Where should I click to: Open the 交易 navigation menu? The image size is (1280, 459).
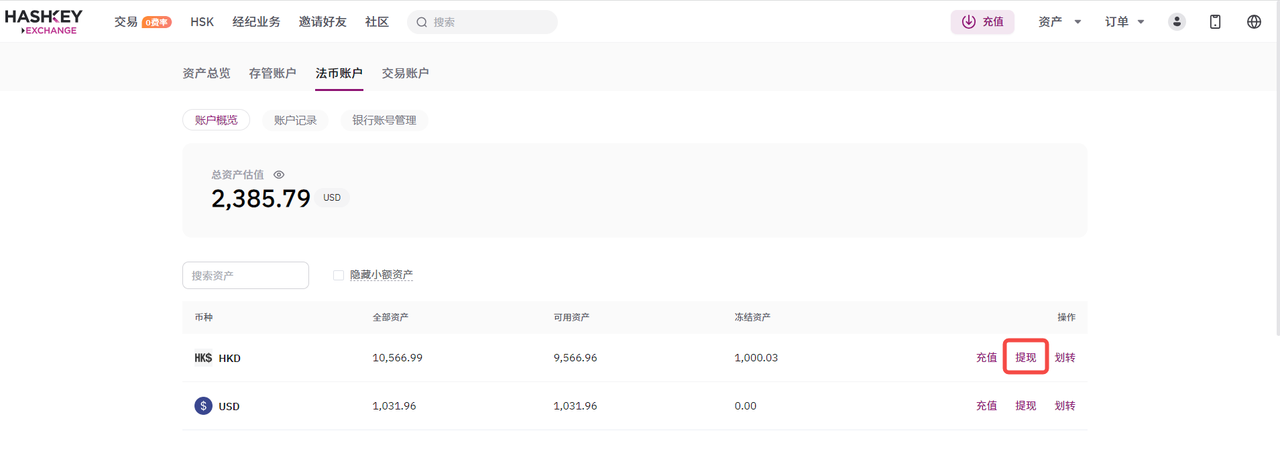[x=126, y=22]
